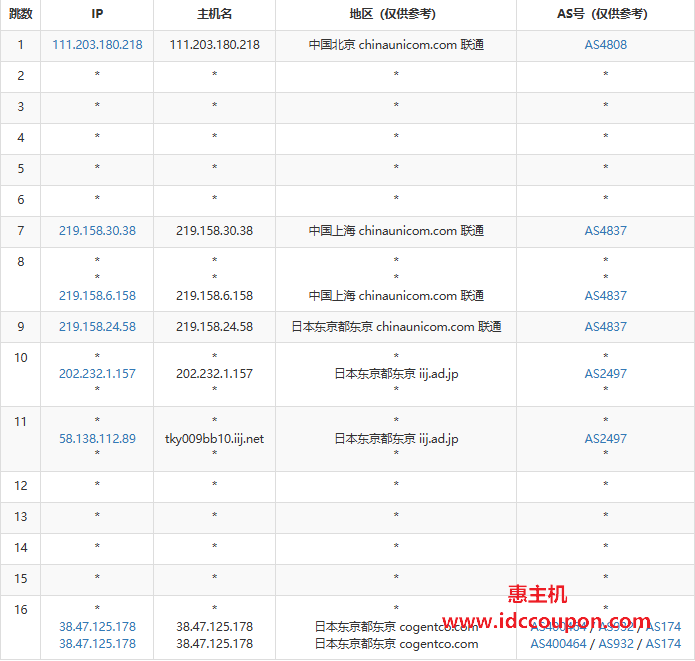The width and height of the screenshot is (695, 661).
Task: Click the AS2497 link in hop 11 row
Action: coord(605,439)
